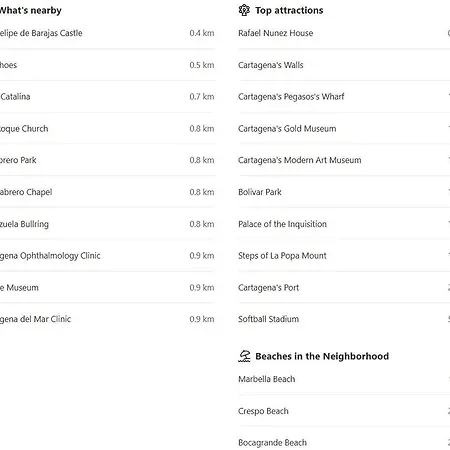
Task: Click the Beaches in the Neighborhood heading
Action: 322,356
